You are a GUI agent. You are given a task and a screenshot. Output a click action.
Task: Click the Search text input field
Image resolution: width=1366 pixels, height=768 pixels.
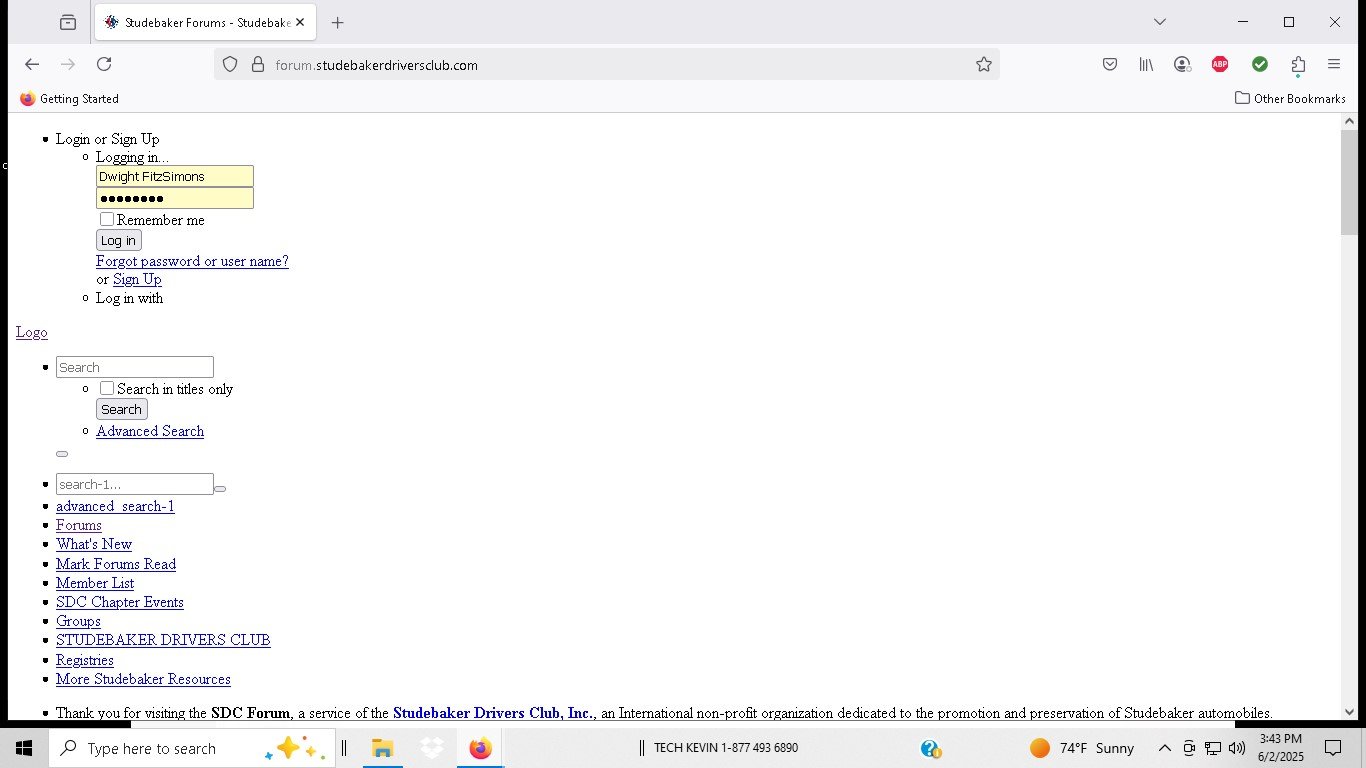click(x=135, y=367)
